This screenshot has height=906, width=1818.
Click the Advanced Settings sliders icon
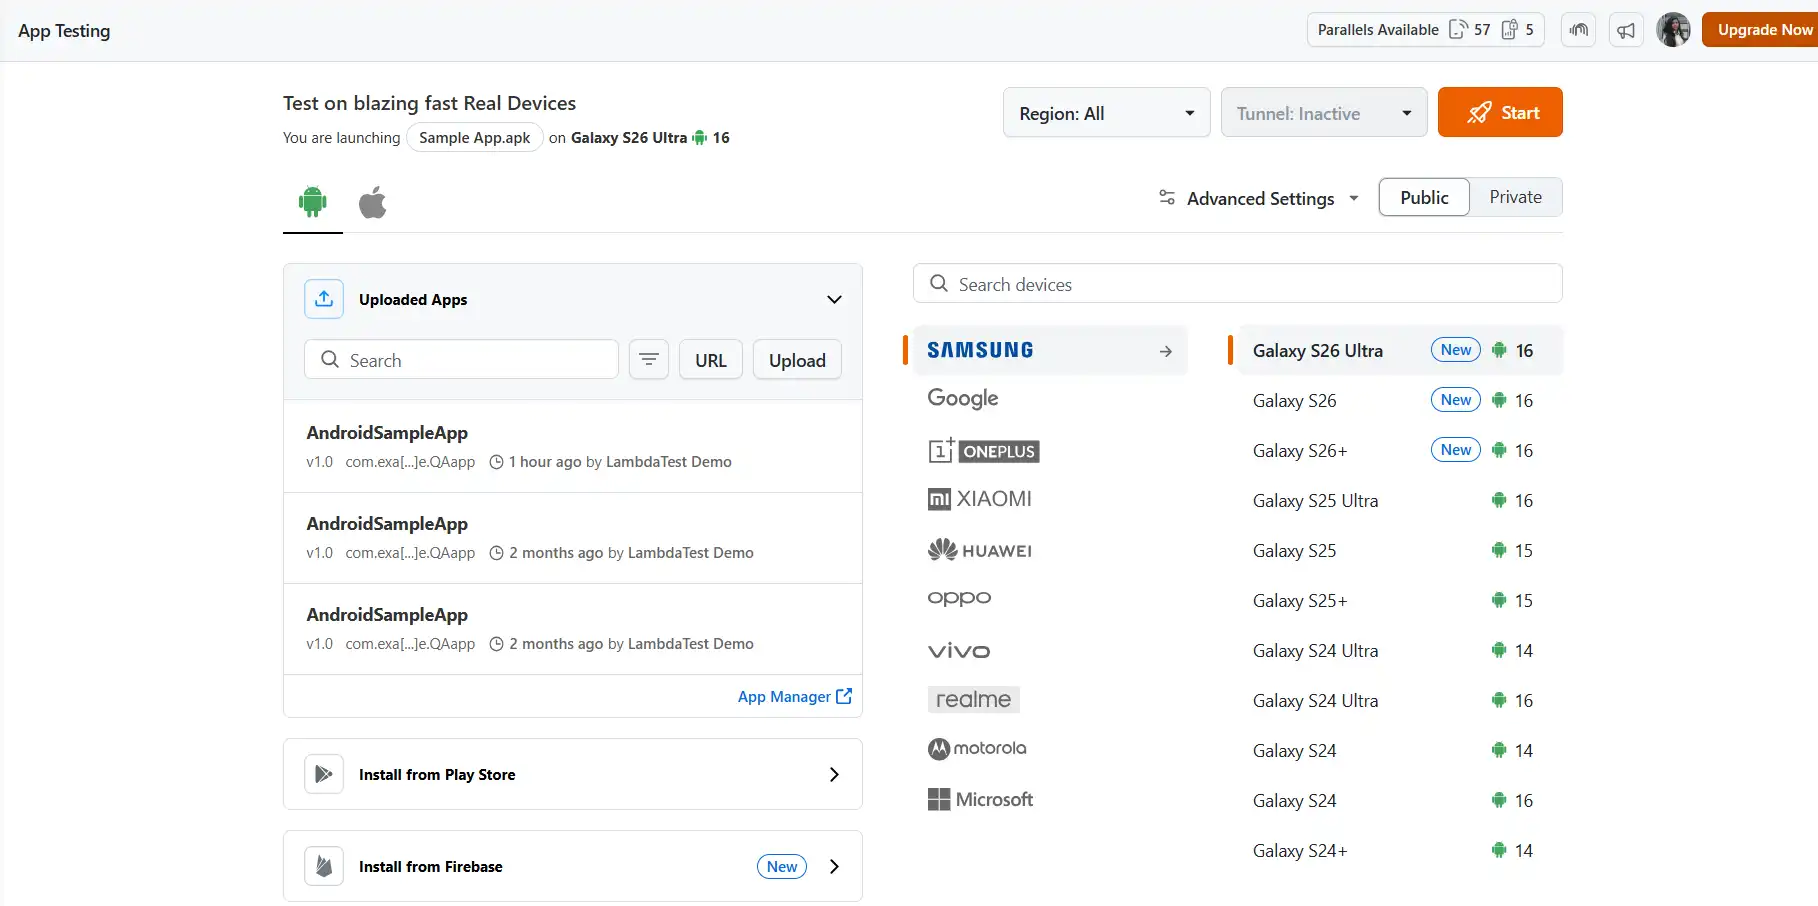coord(1167,197)
